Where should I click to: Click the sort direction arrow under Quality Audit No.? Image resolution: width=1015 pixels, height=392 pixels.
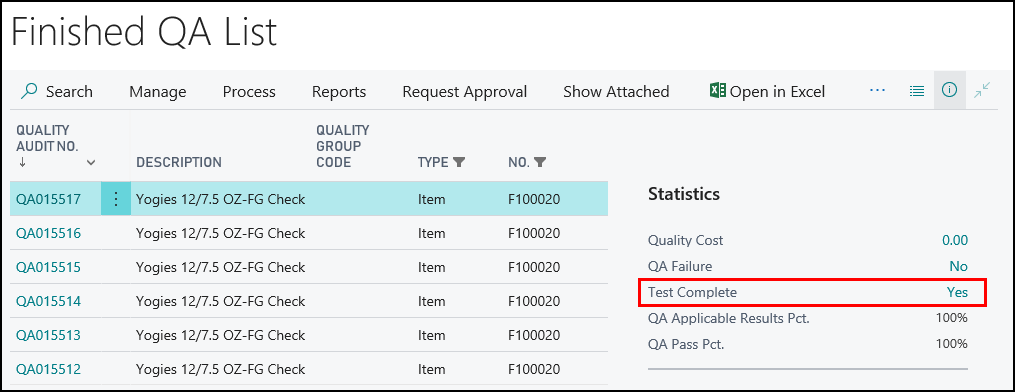tap(23, 163)
